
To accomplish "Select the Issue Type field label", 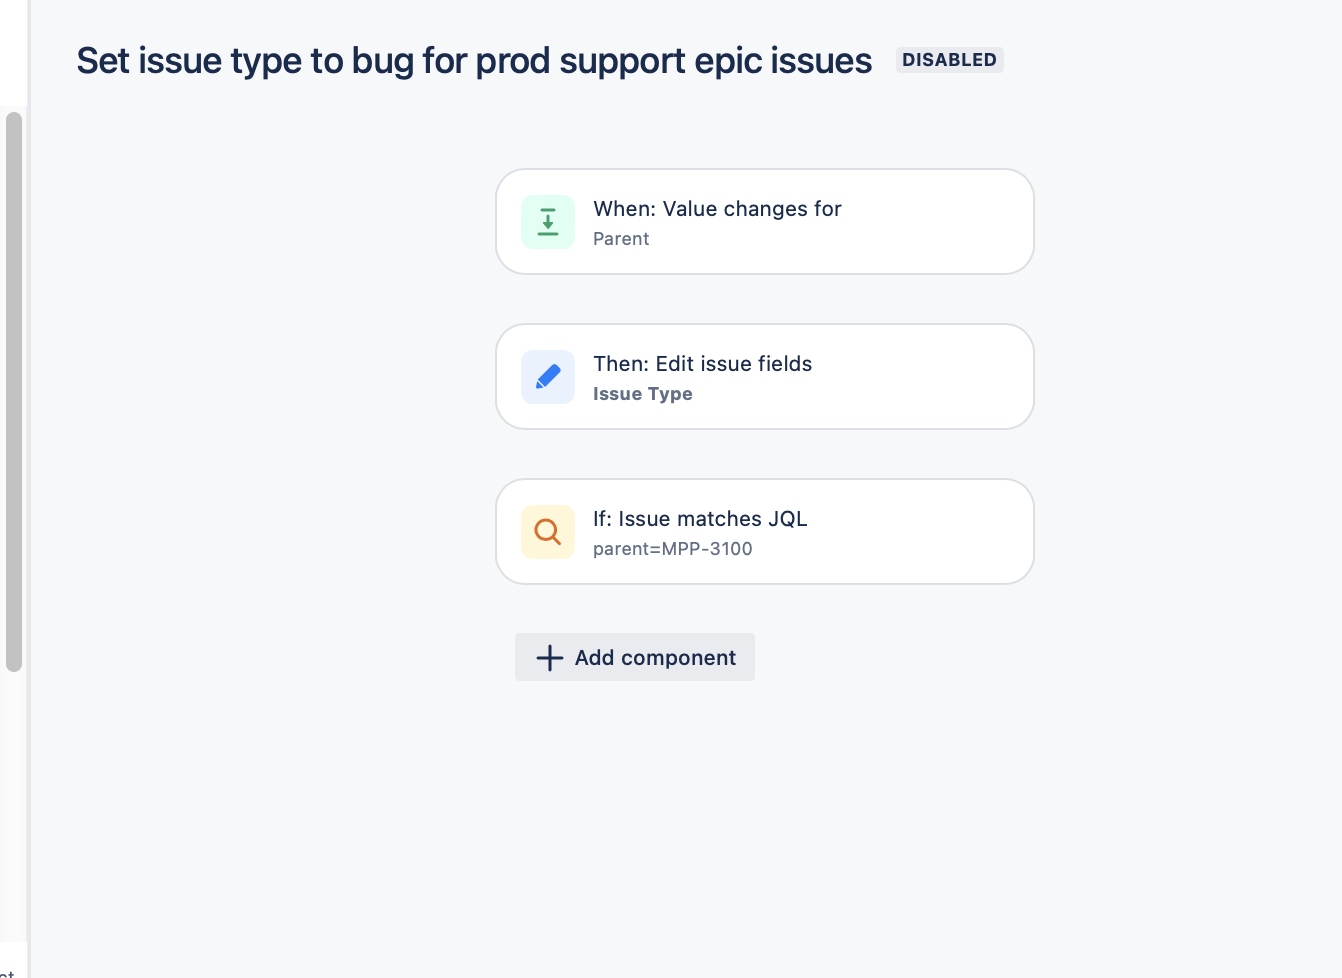I will [x=642, y=393].
